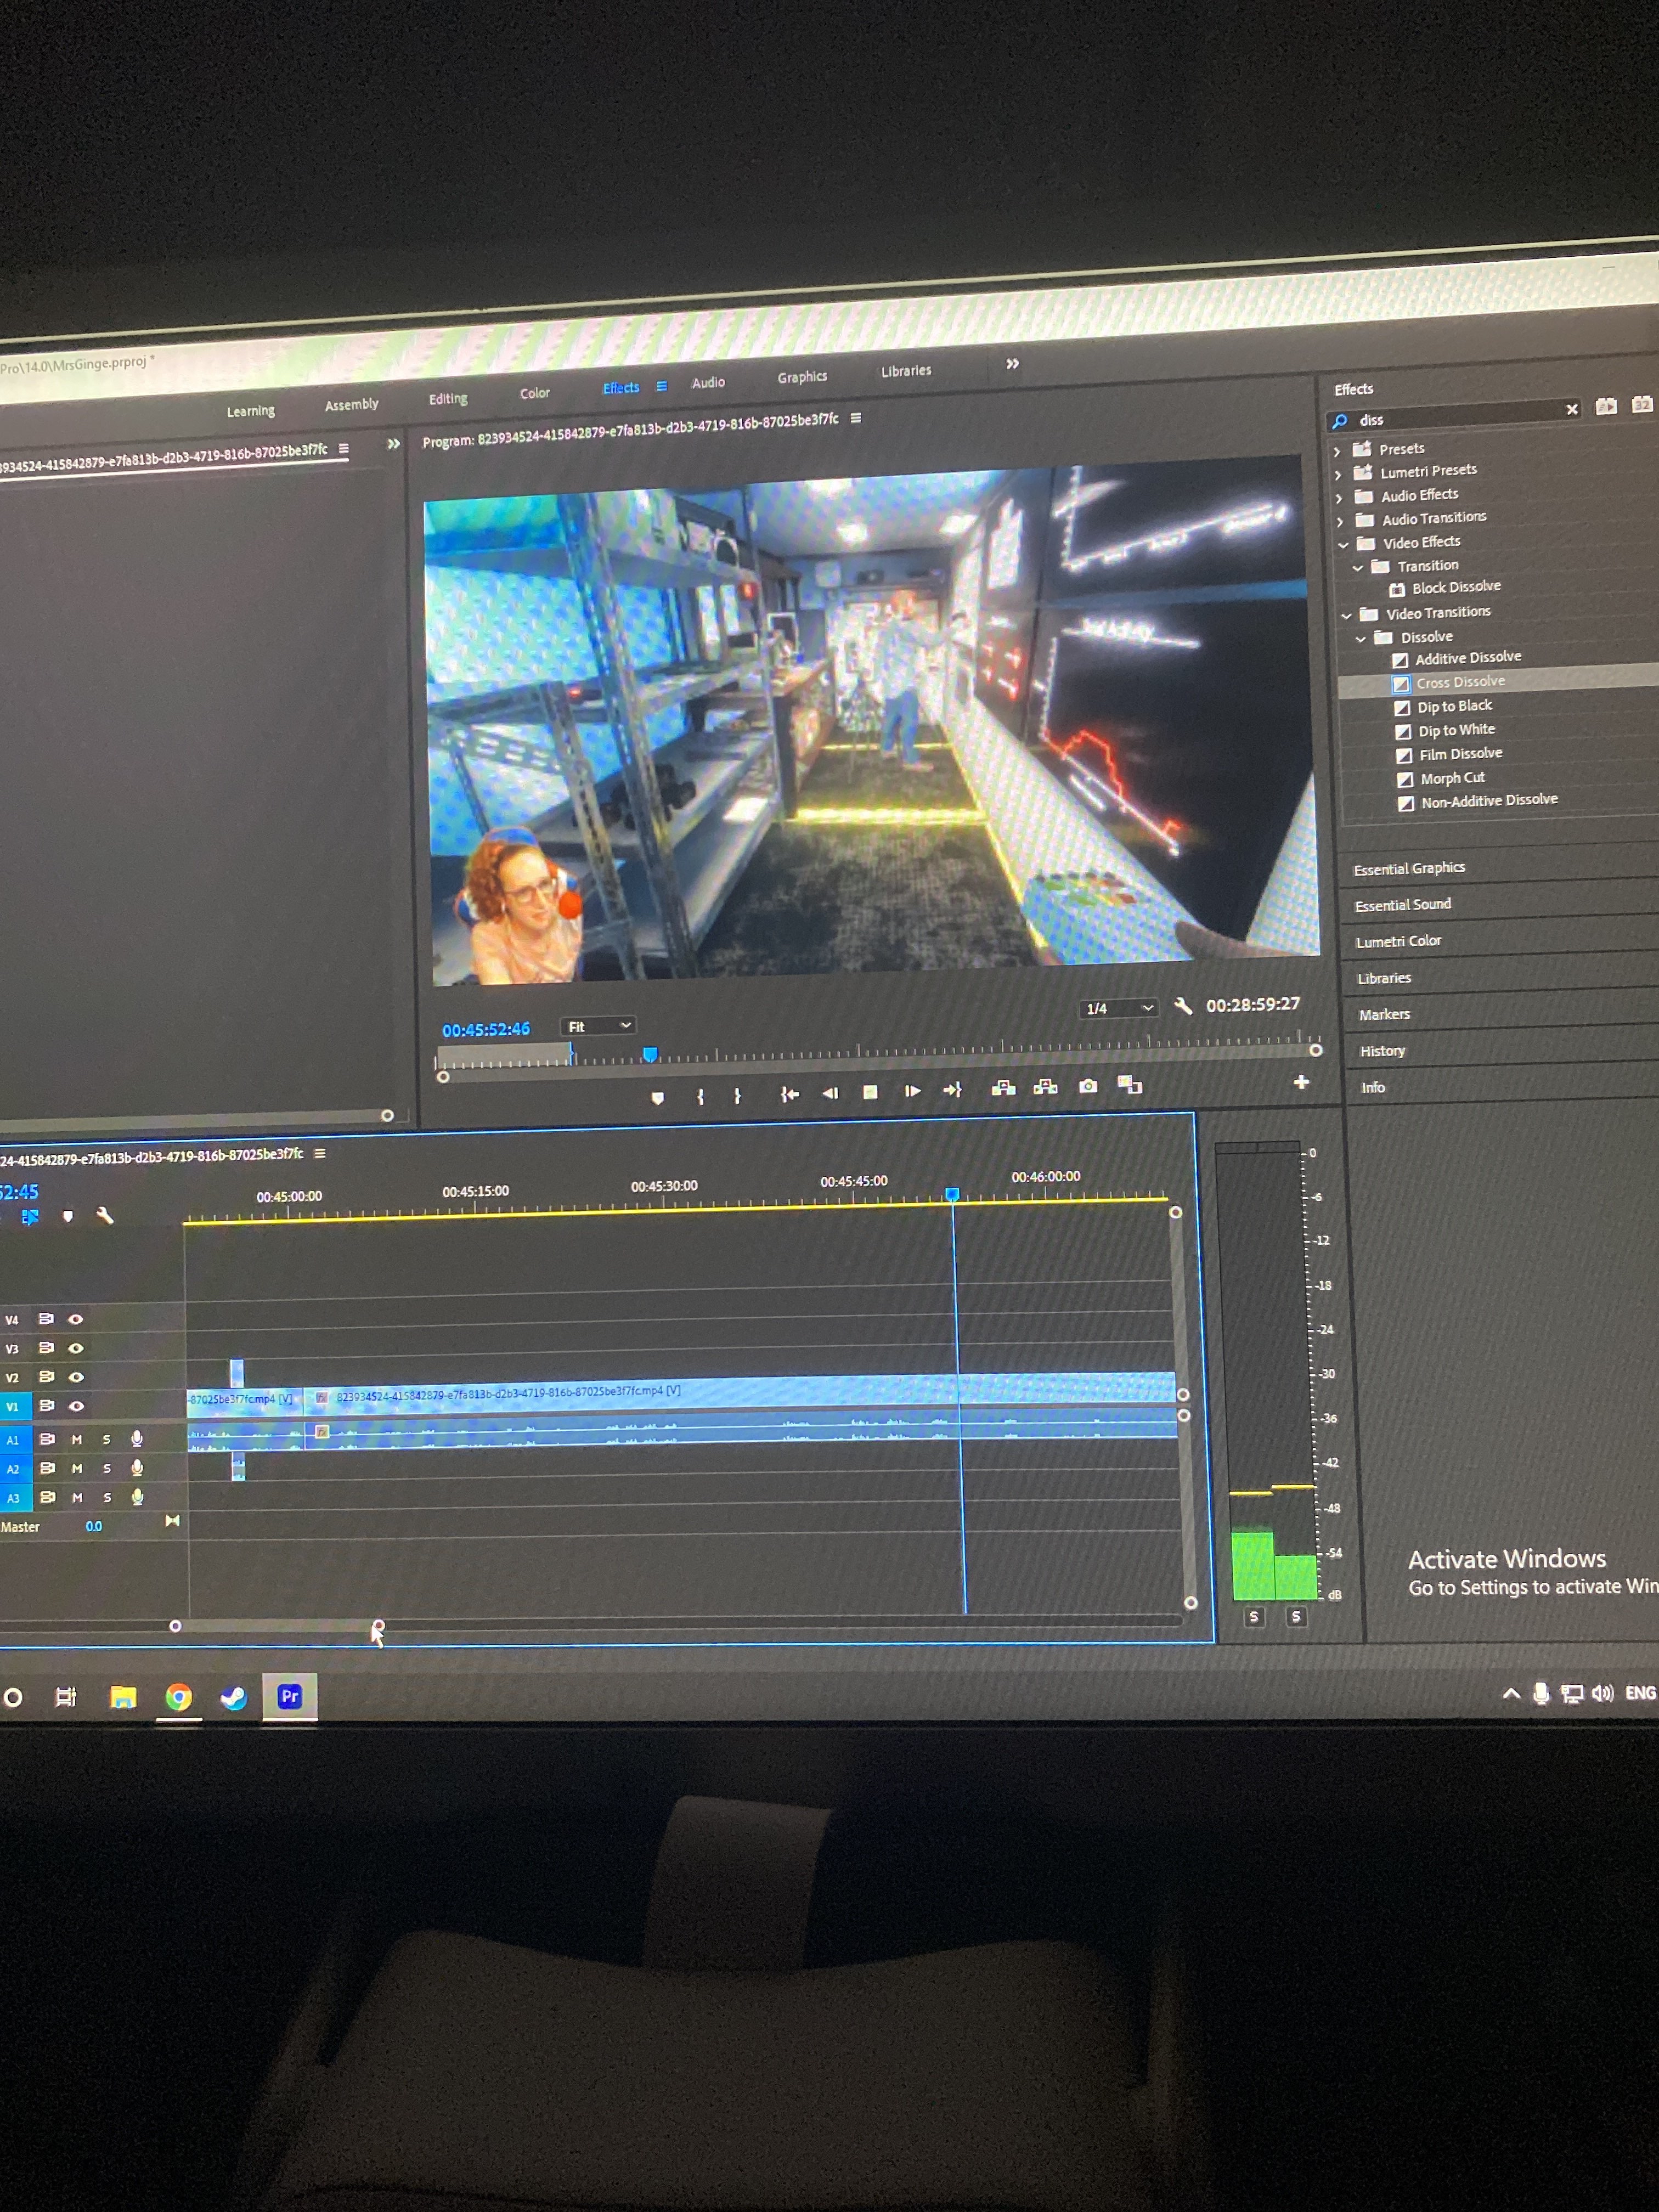Select the Dip to Black transition
This screenshot has height=2212, width=1659.
[1454, 706]
